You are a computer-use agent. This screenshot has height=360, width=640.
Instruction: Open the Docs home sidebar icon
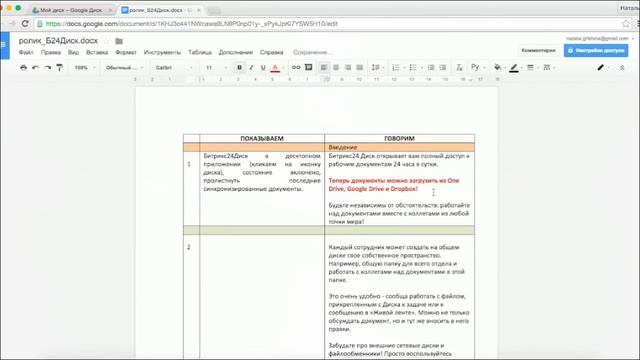tap(4, 45)
